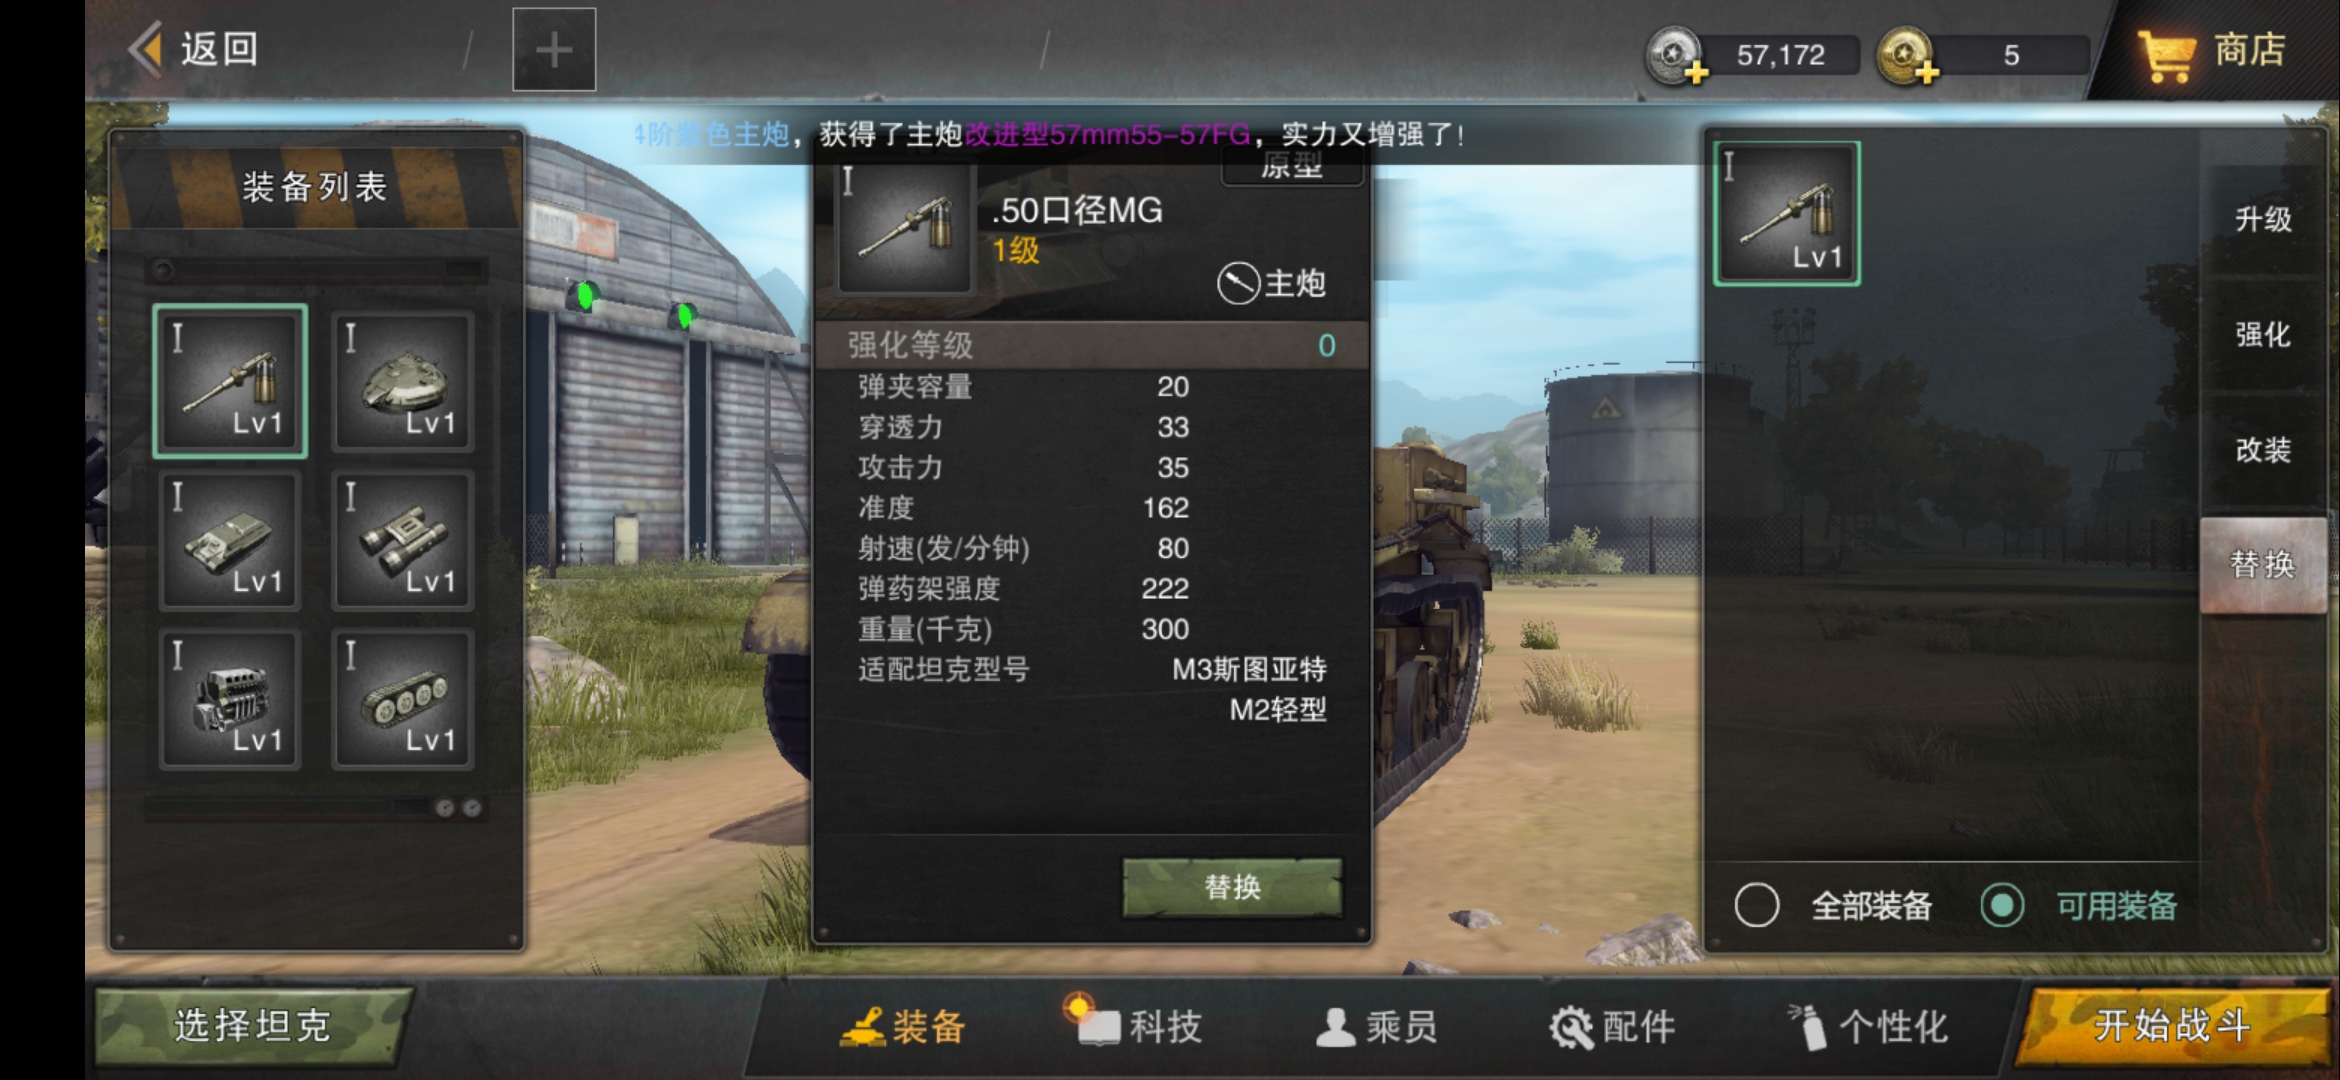Add silver coins with plus icon
The image size is (2340, 1080).
(x=1677, y=56)
